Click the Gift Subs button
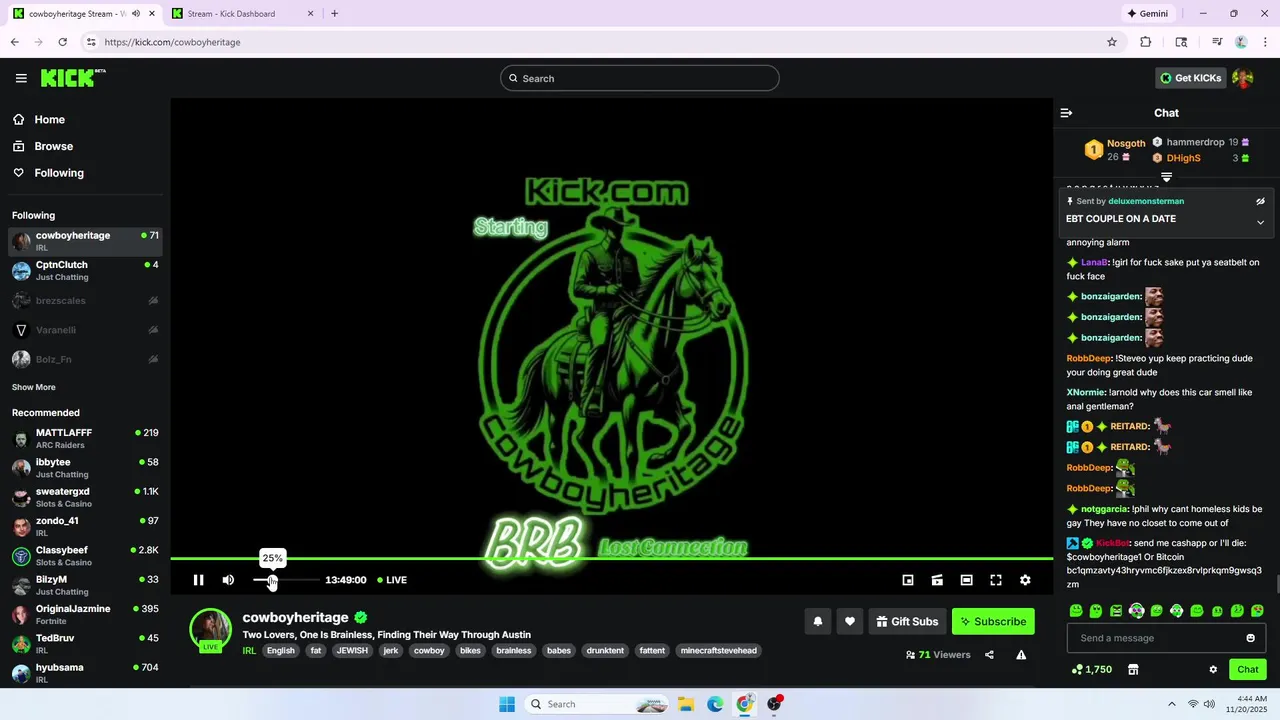1280x720 pixels. click(x=907, y=621)
